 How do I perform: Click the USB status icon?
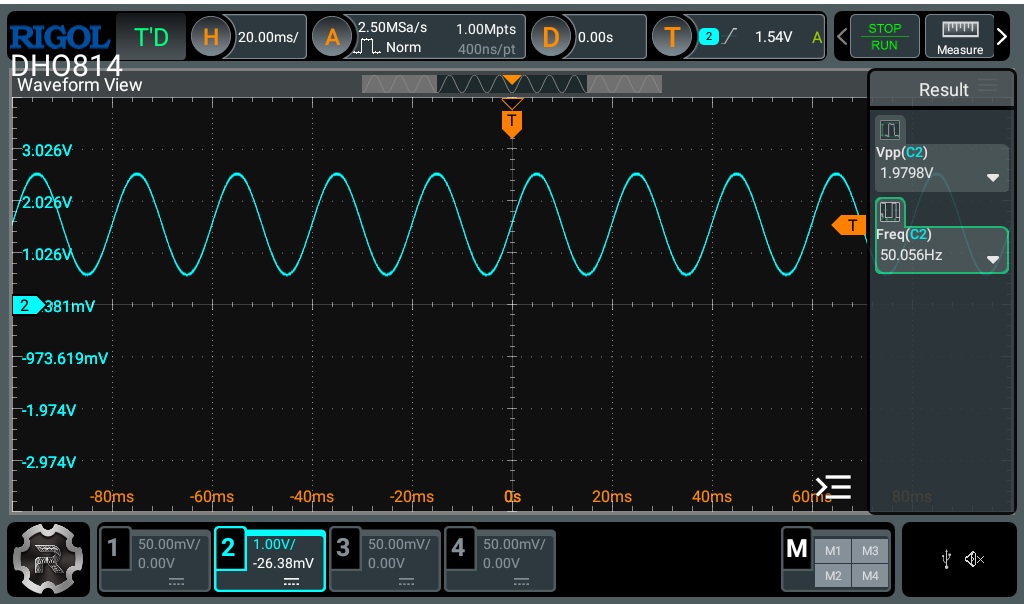tap(946, 560)
